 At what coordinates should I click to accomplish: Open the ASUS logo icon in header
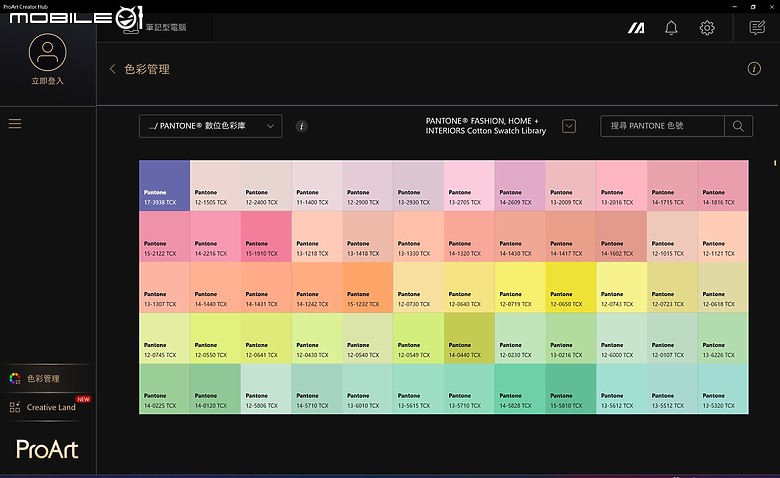point(636,28)
